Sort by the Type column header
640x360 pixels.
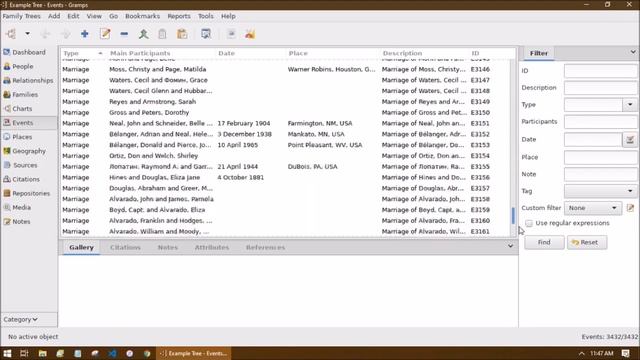[83, 53]
